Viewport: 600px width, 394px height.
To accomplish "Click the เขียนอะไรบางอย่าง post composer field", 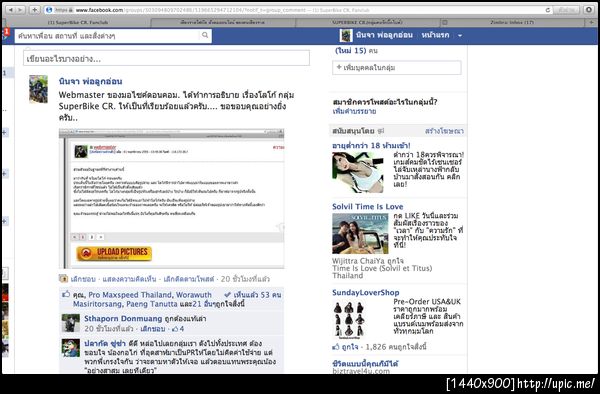I will (x=166, y=59).
